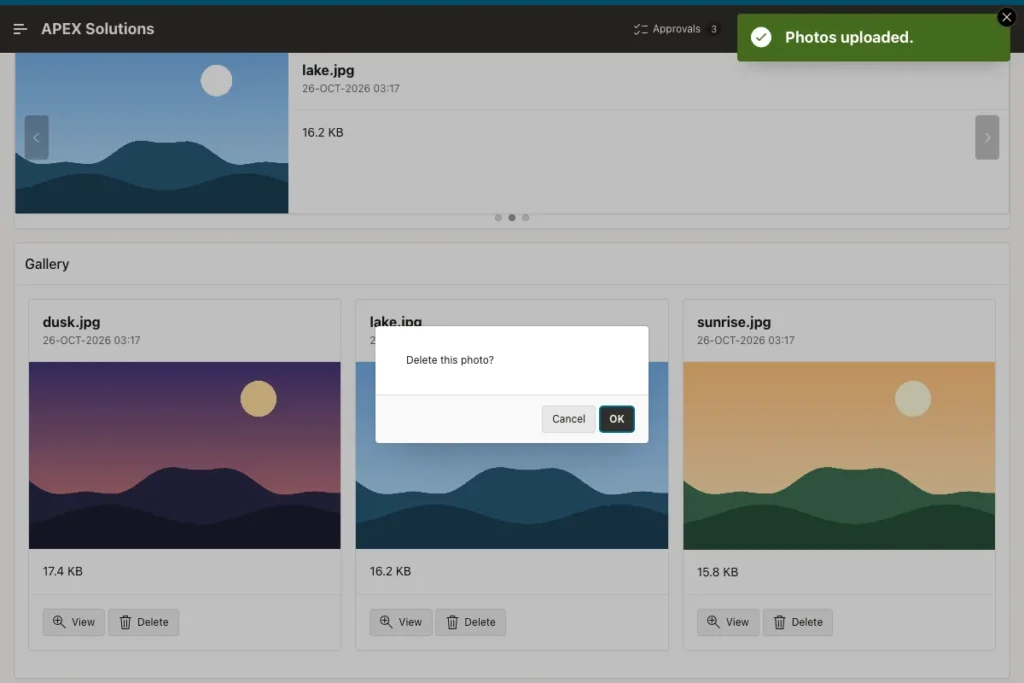Viewport: 1024px width, 683px height.
Task: Click the lake.jpg carousel preview image
Action: point(152,133)
